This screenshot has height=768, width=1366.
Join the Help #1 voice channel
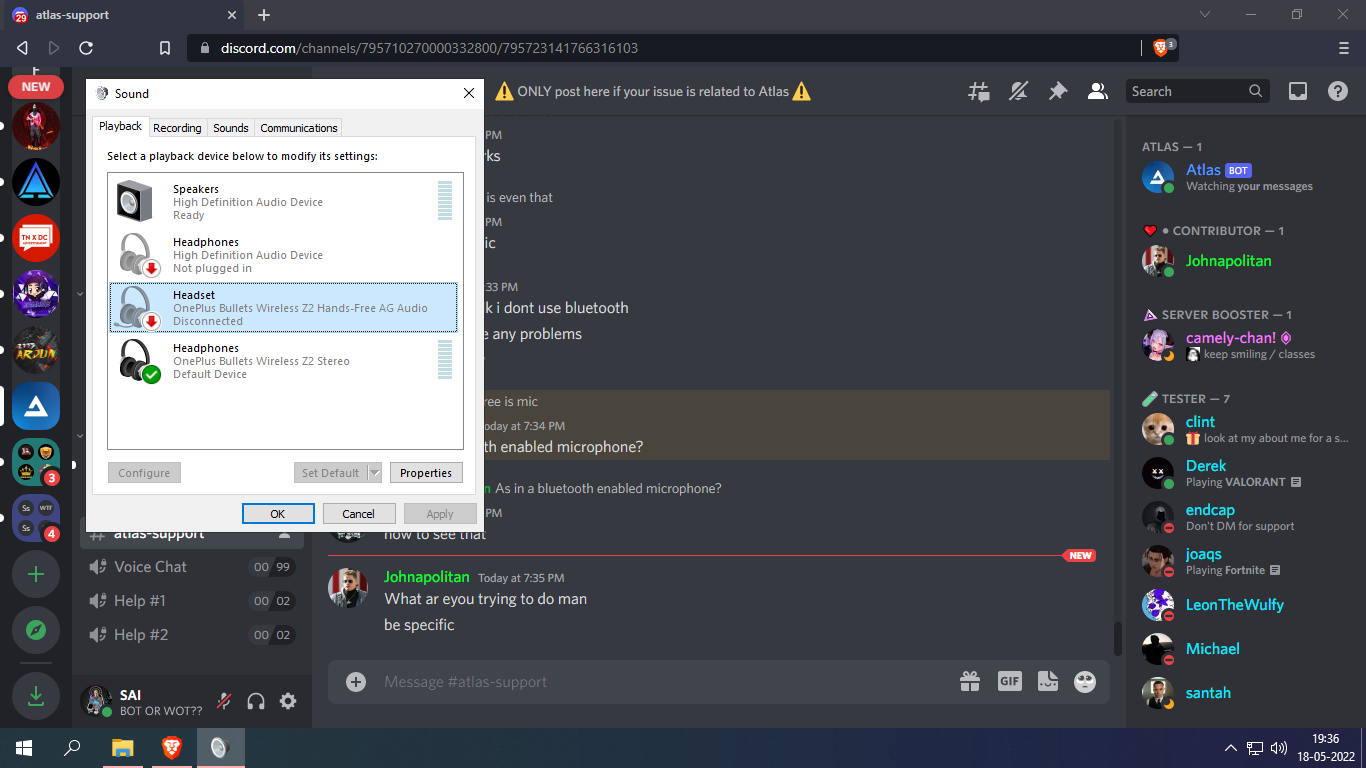point(190,601)
